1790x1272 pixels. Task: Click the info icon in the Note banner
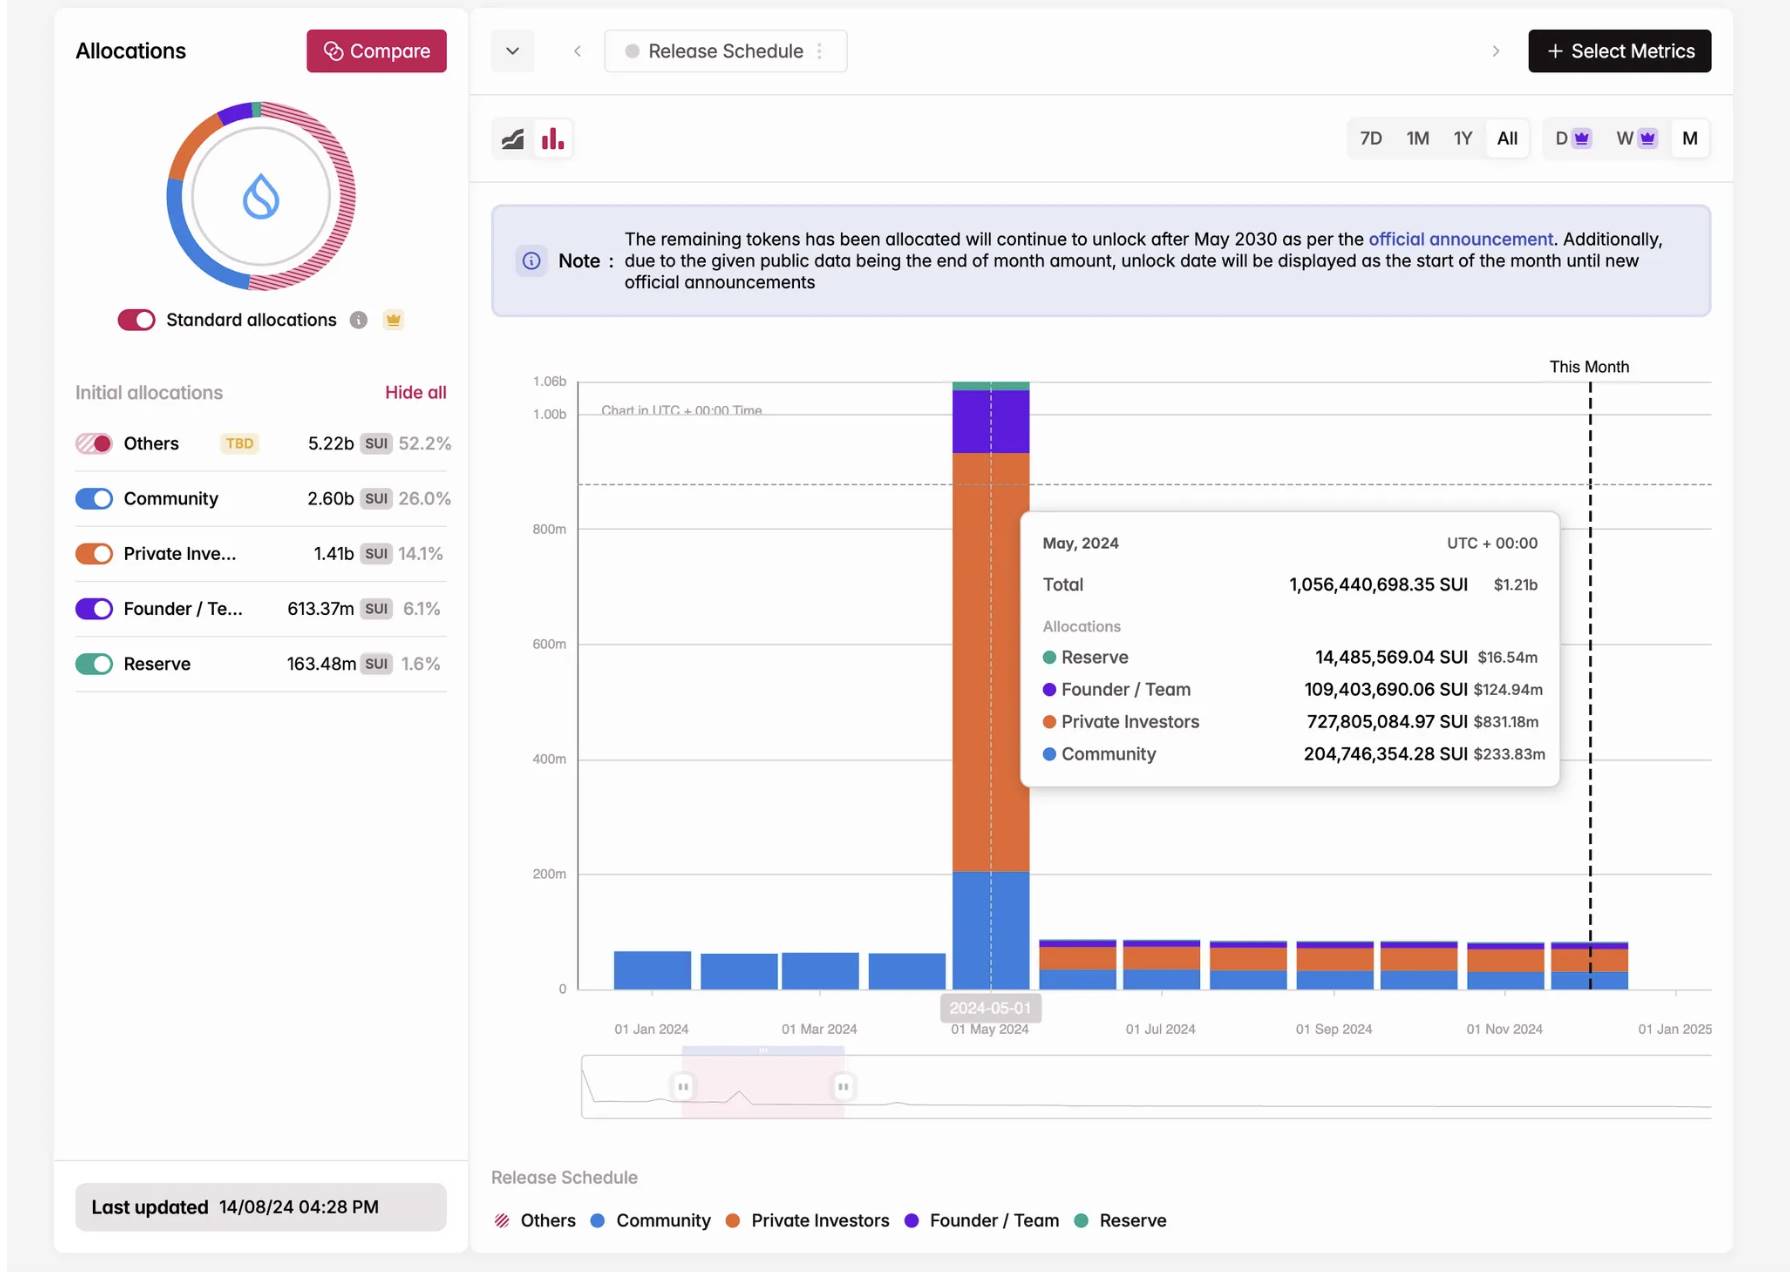click(x=531, y=261)
